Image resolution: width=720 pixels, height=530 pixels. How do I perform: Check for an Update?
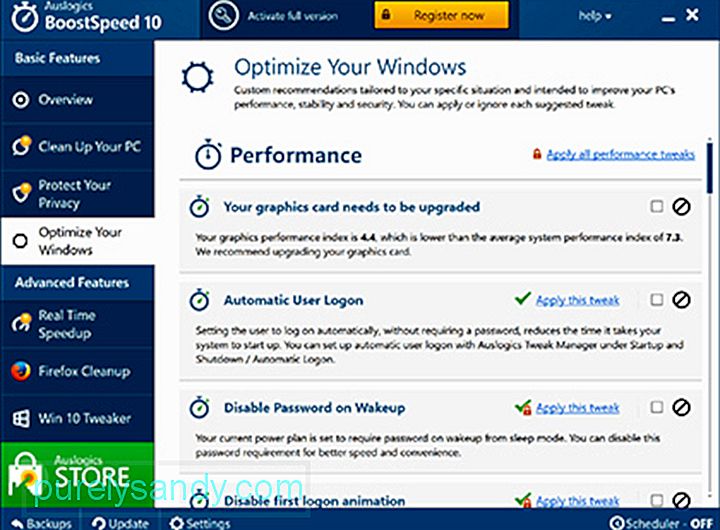(120, 523)
